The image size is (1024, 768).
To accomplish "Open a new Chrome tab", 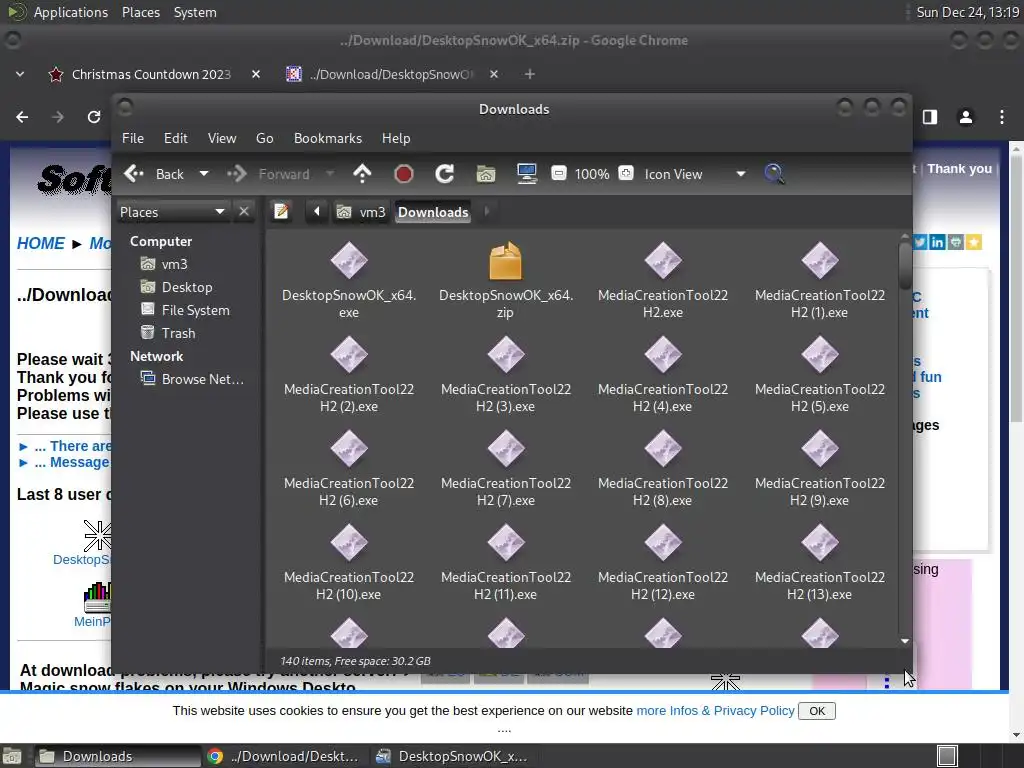I will tap(530, 74).
